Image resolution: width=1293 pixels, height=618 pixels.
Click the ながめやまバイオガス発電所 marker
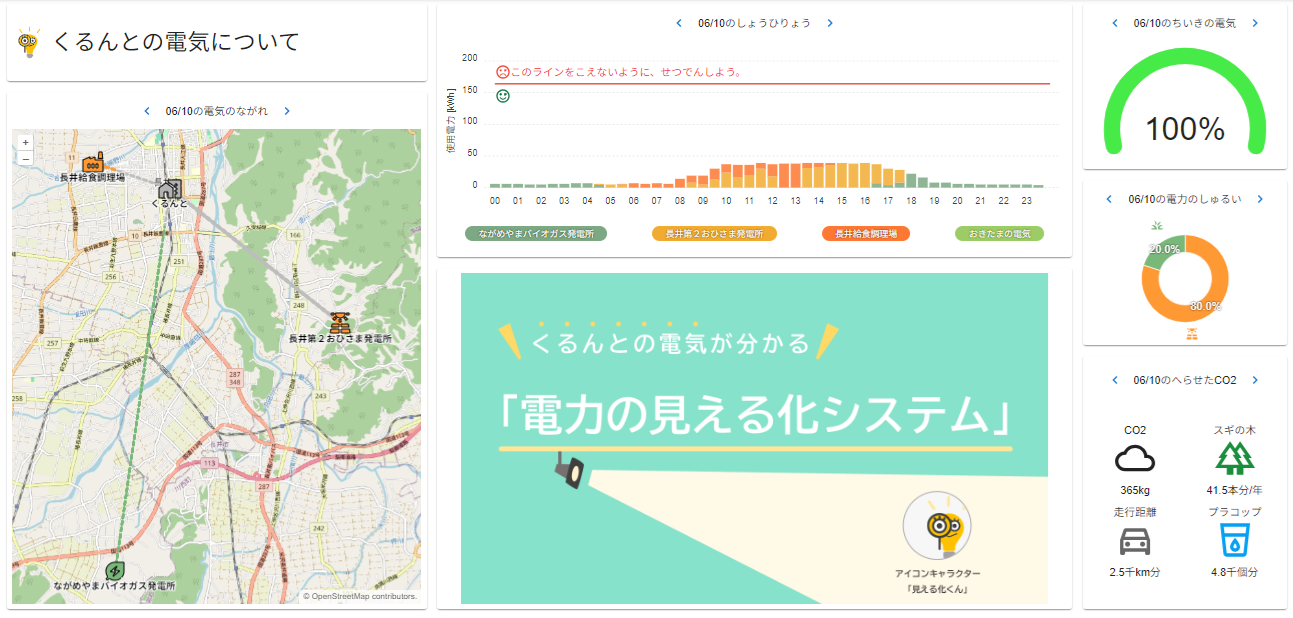coord(114,571)
